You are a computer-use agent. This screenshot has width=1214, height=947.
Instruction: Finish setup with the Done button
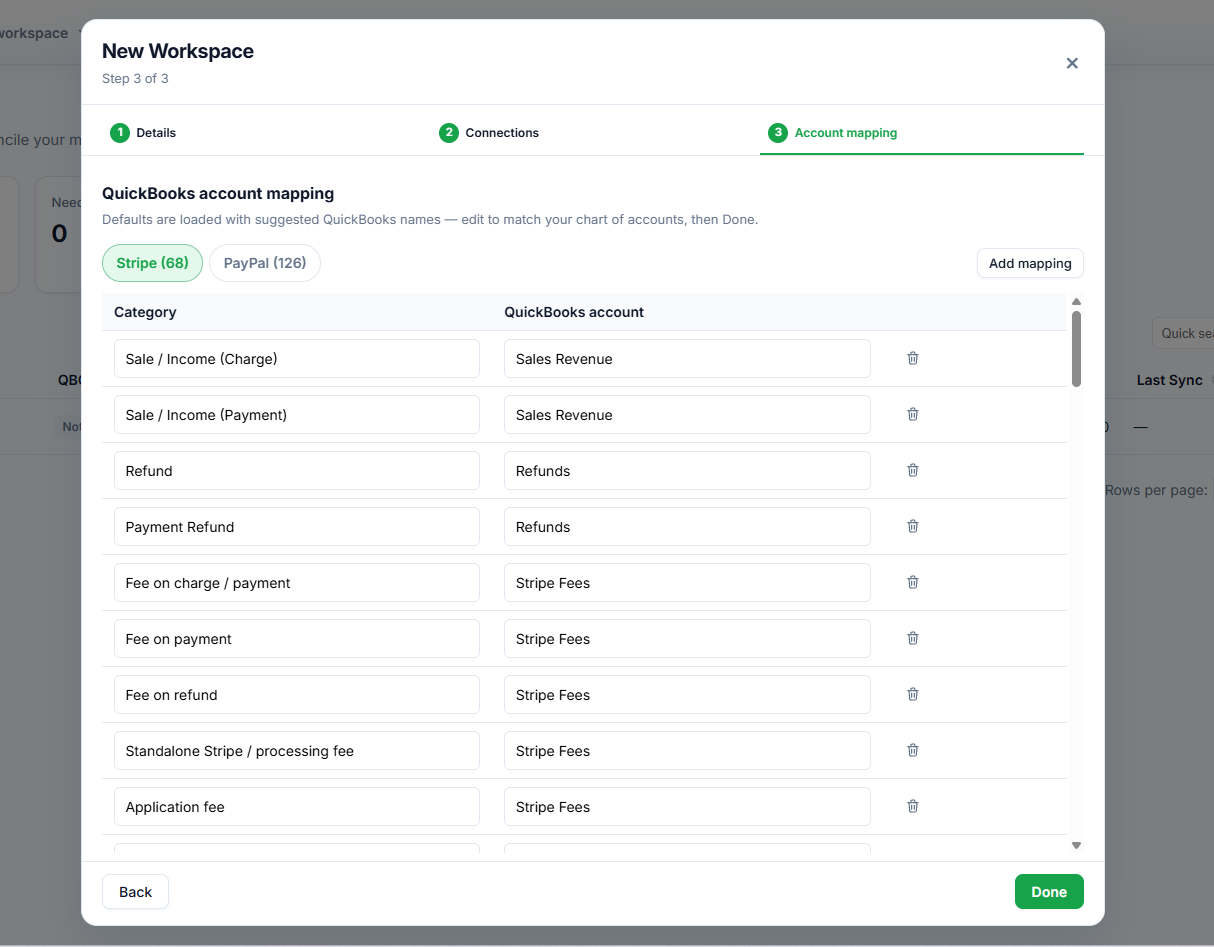coord(1049,892)
